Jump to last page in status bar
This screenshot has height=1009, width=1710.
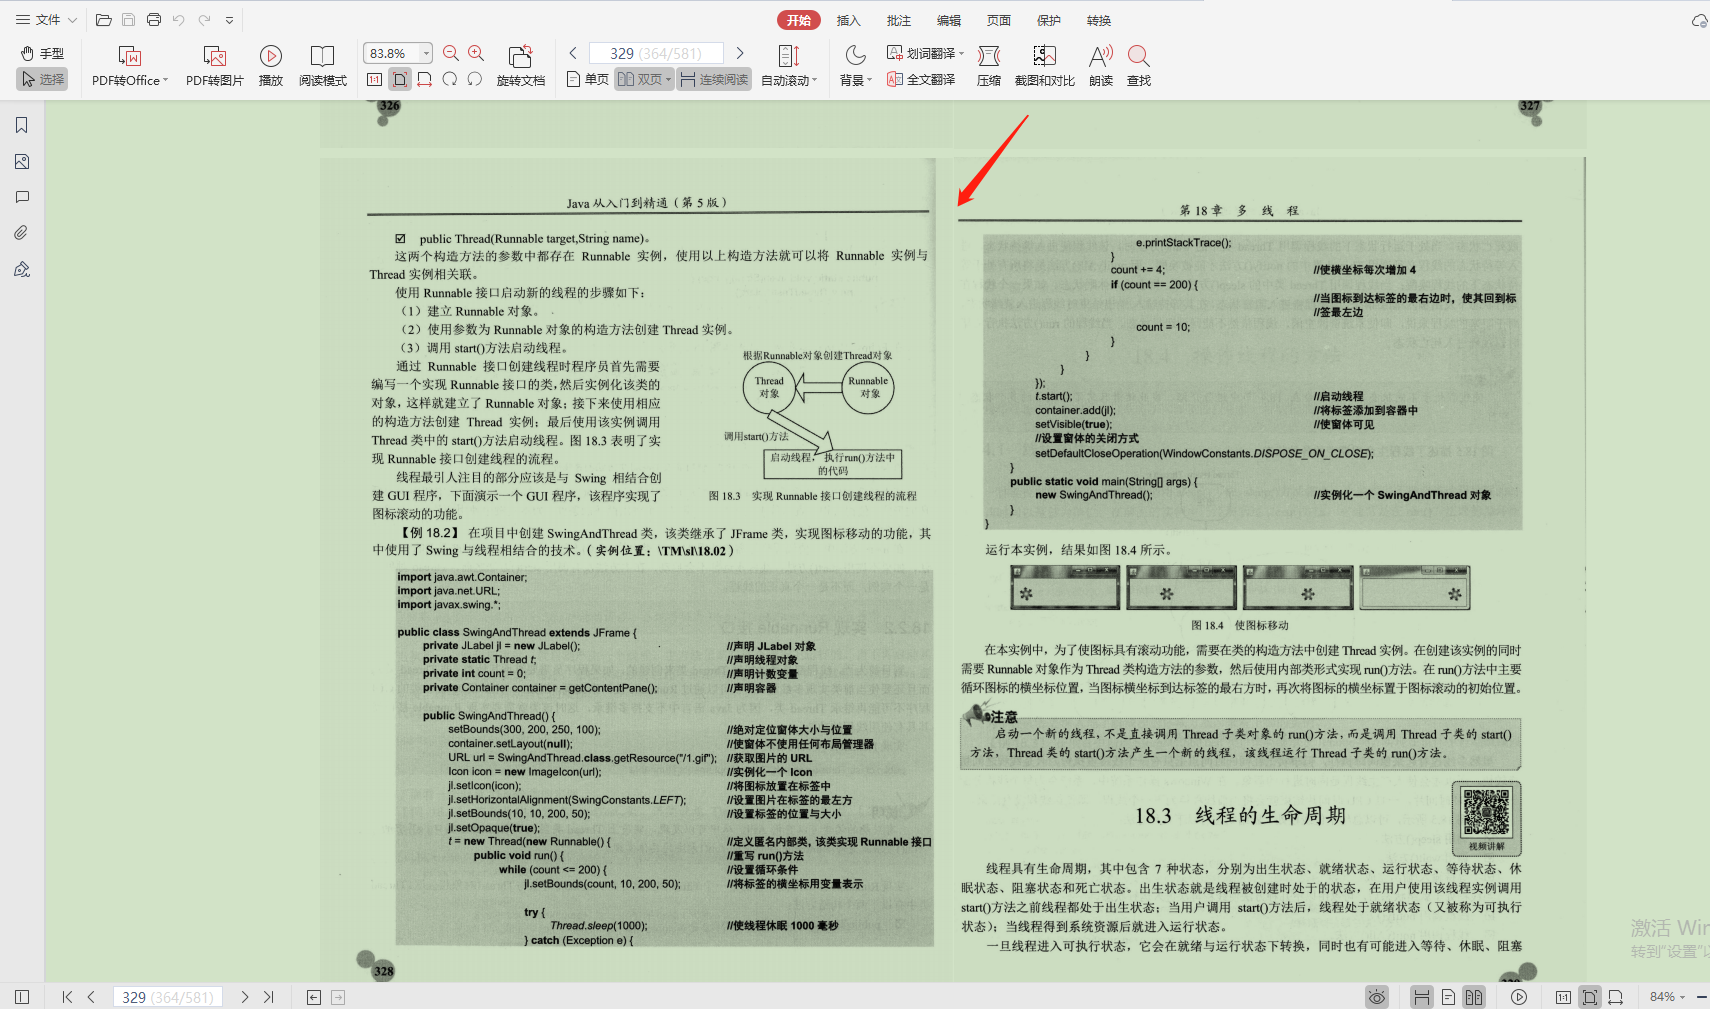268,997
